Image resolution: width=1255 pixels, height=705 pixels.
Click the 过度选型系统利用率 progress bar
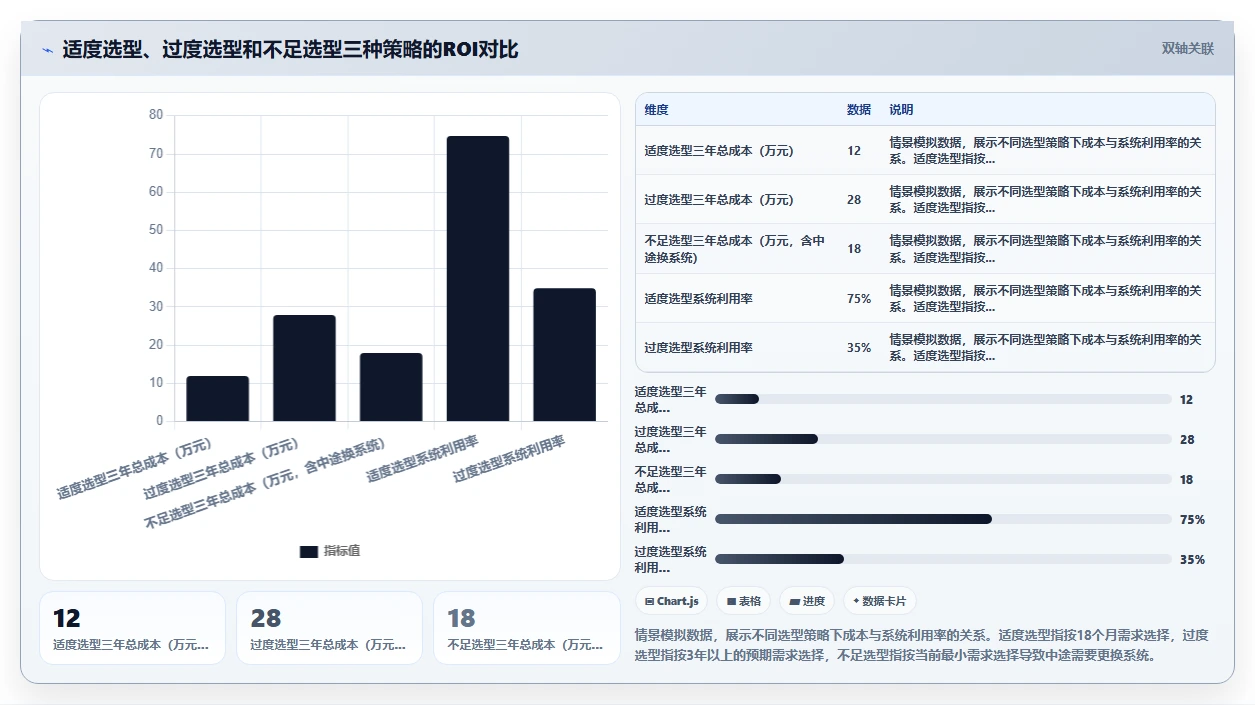(x=943, y=559)
